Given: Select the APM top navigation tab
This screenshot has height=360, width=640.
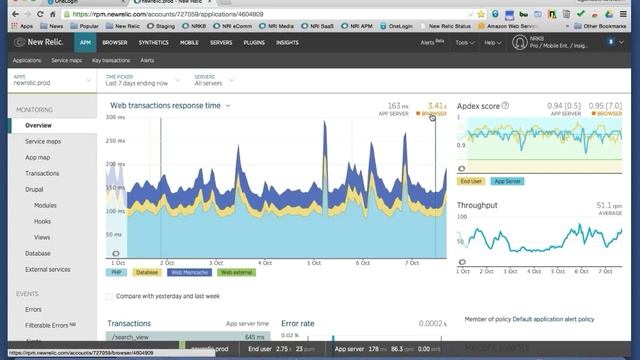Looking at the screenshot, I should click(x=85, y=42).
